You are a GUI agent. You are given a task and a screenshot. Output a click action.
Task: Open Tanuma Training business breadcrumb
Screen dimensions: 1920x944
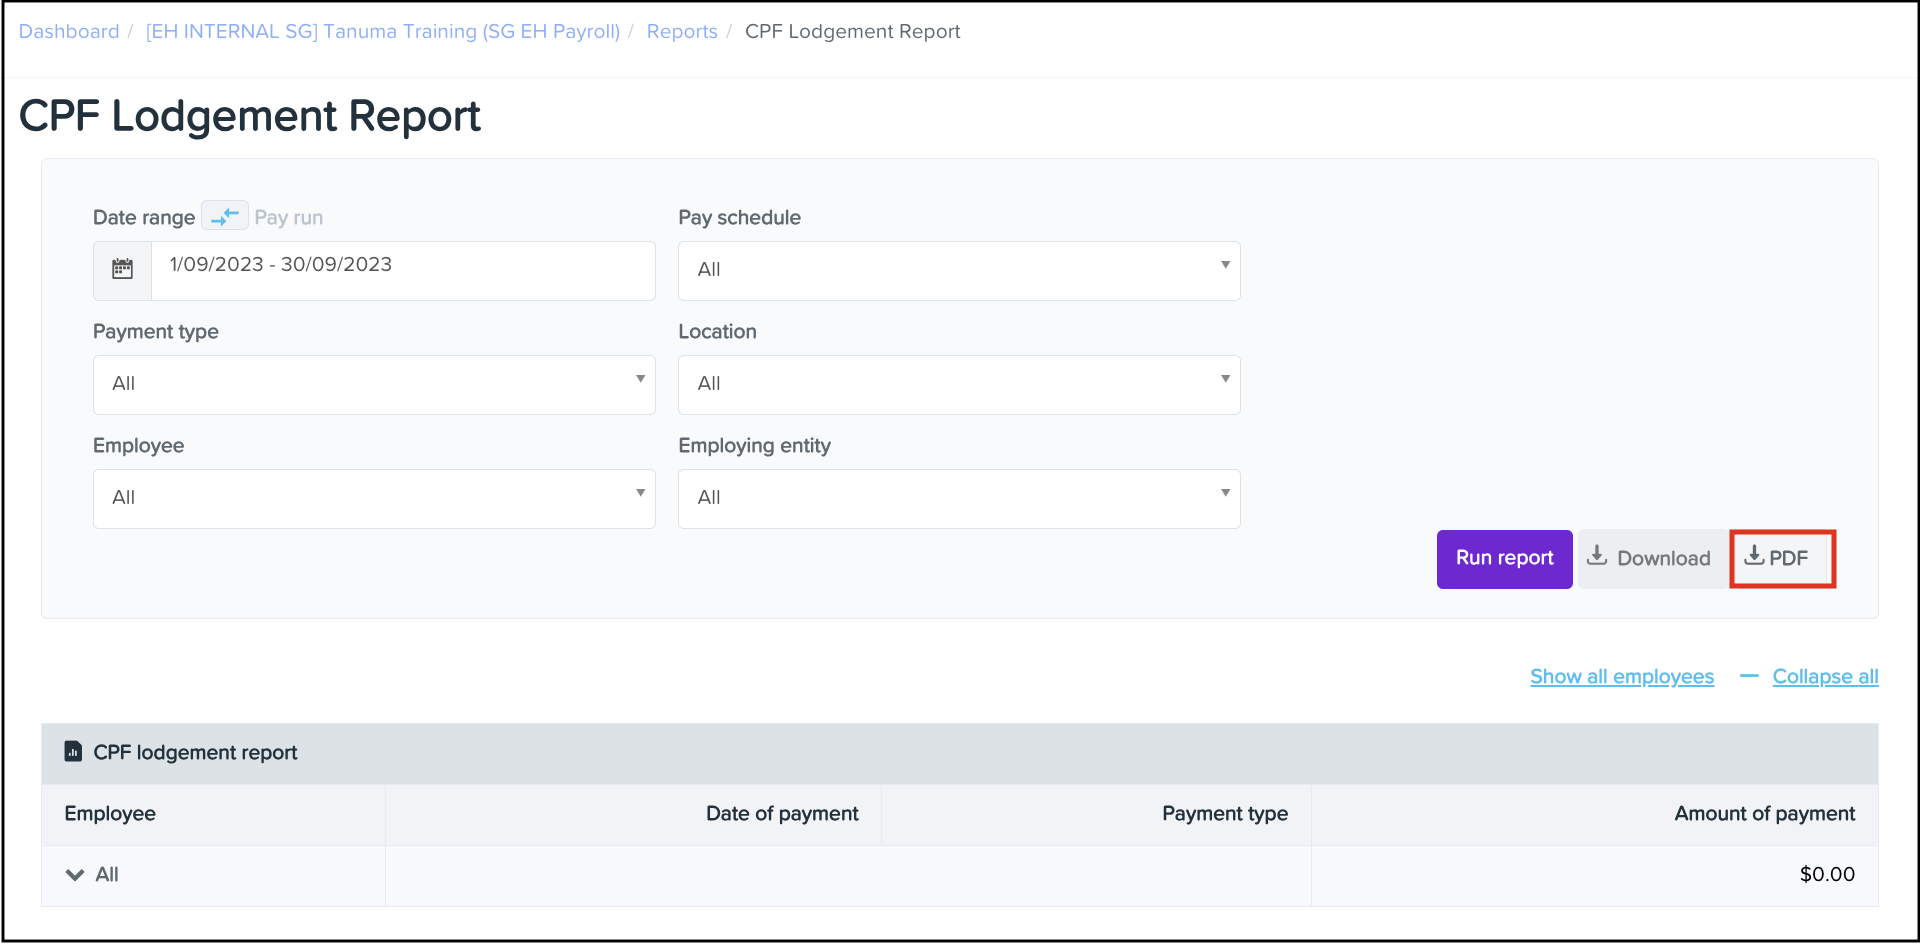383,32
